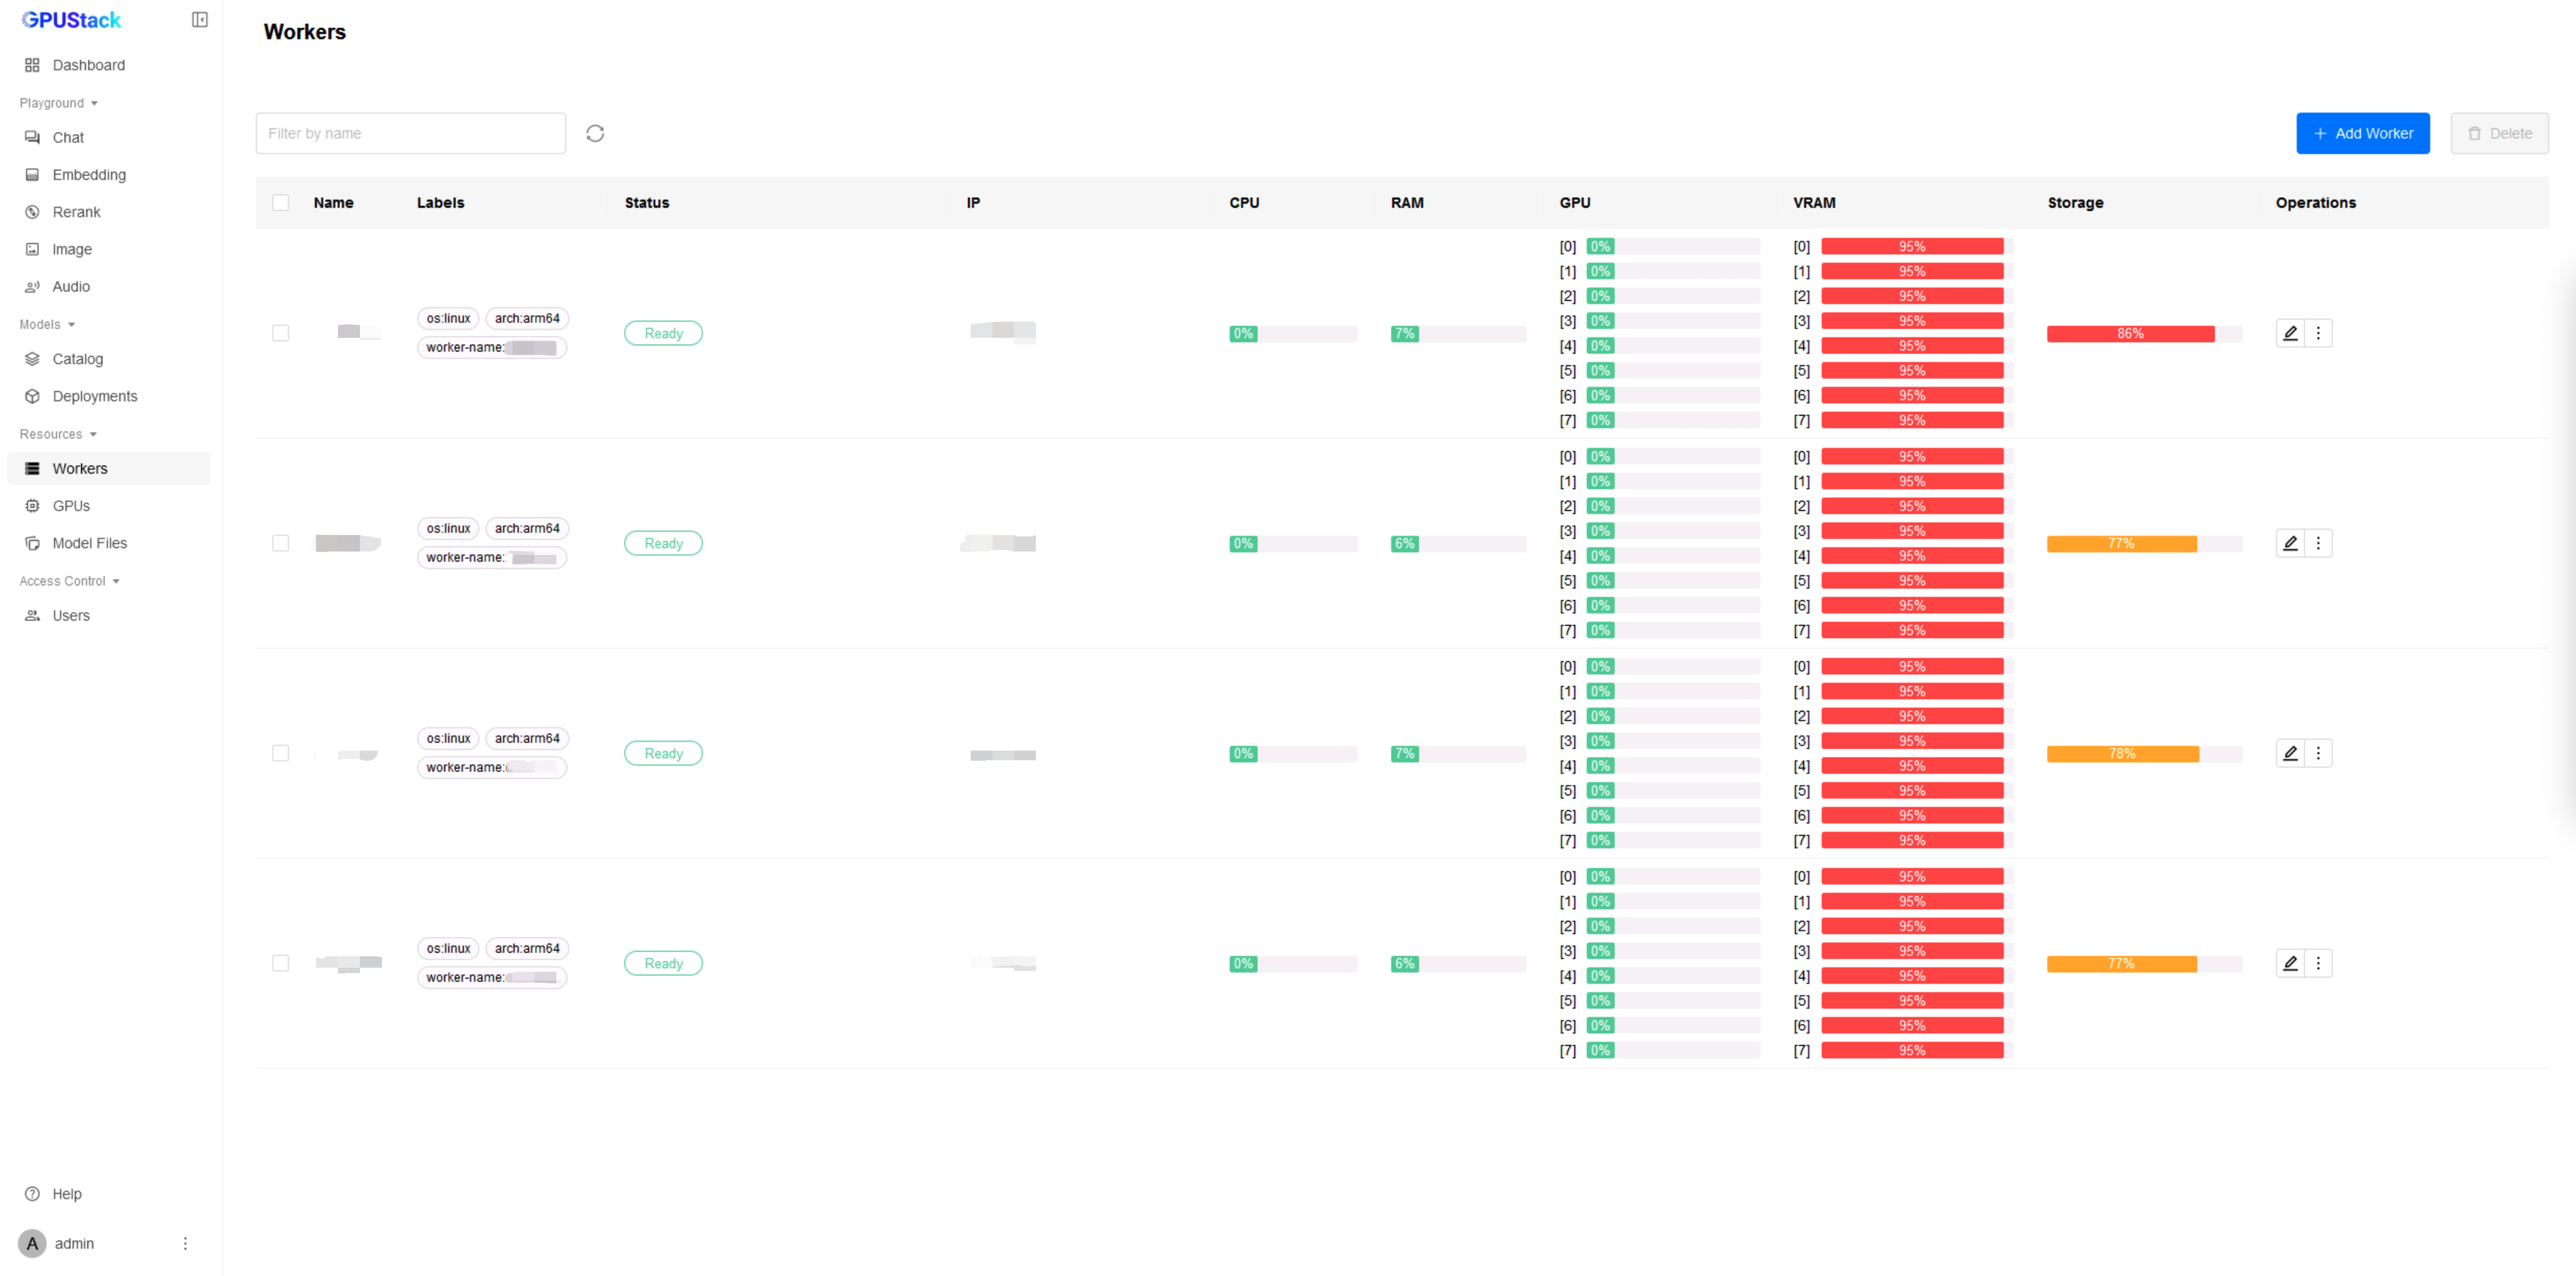This screenshot has width=2576, height=1276.
Task: Click the Help question mark icon
Action: click(32, 1193)
